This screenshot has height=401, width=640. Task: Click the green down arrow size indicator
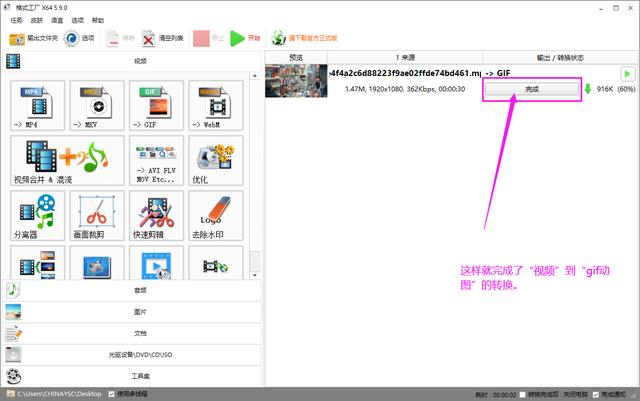coord(588,89)
